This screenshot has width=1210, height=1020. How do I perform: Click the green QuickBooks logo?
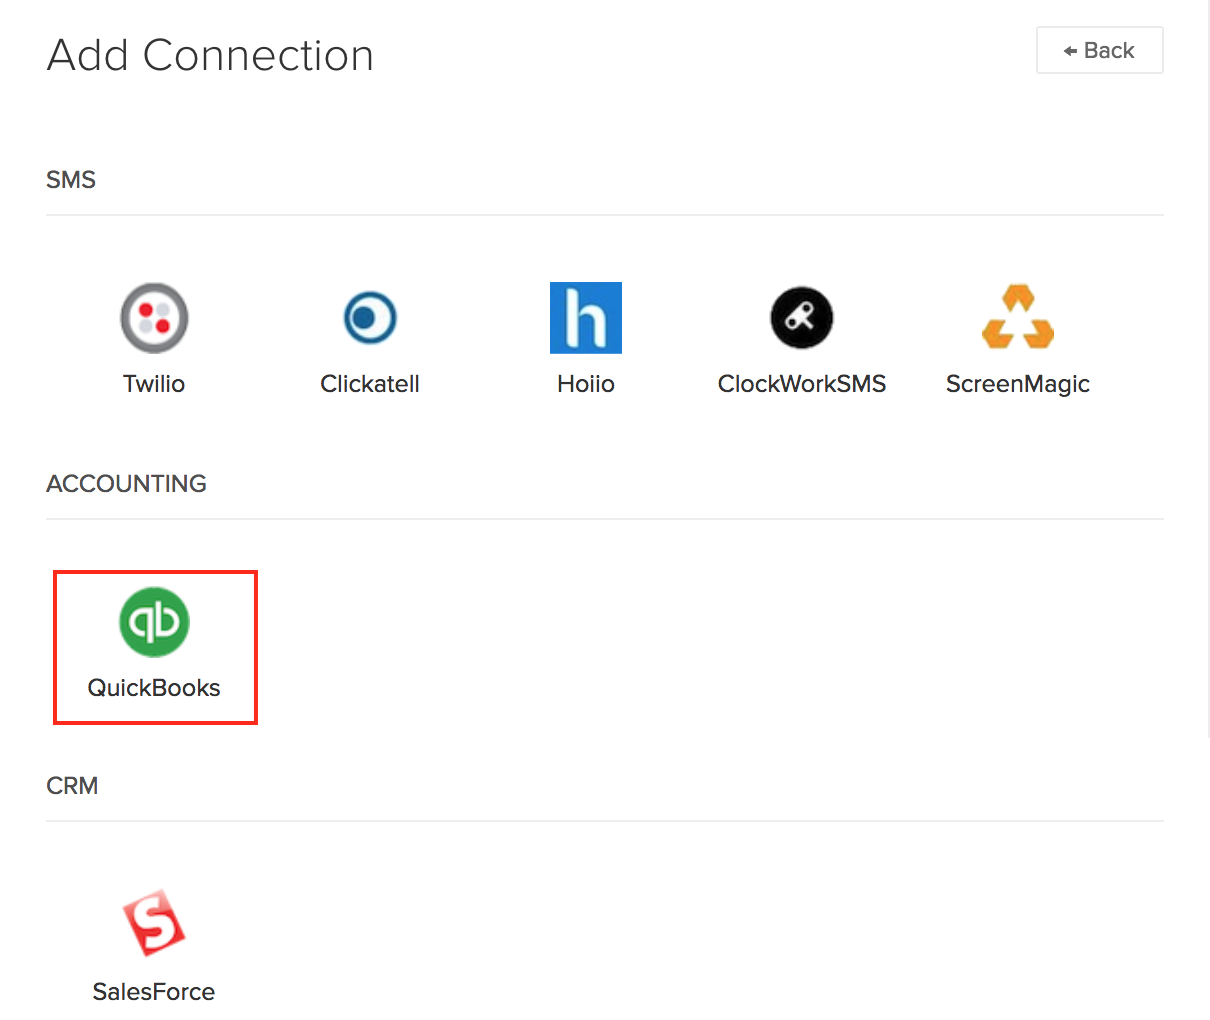tap(155, 621)
